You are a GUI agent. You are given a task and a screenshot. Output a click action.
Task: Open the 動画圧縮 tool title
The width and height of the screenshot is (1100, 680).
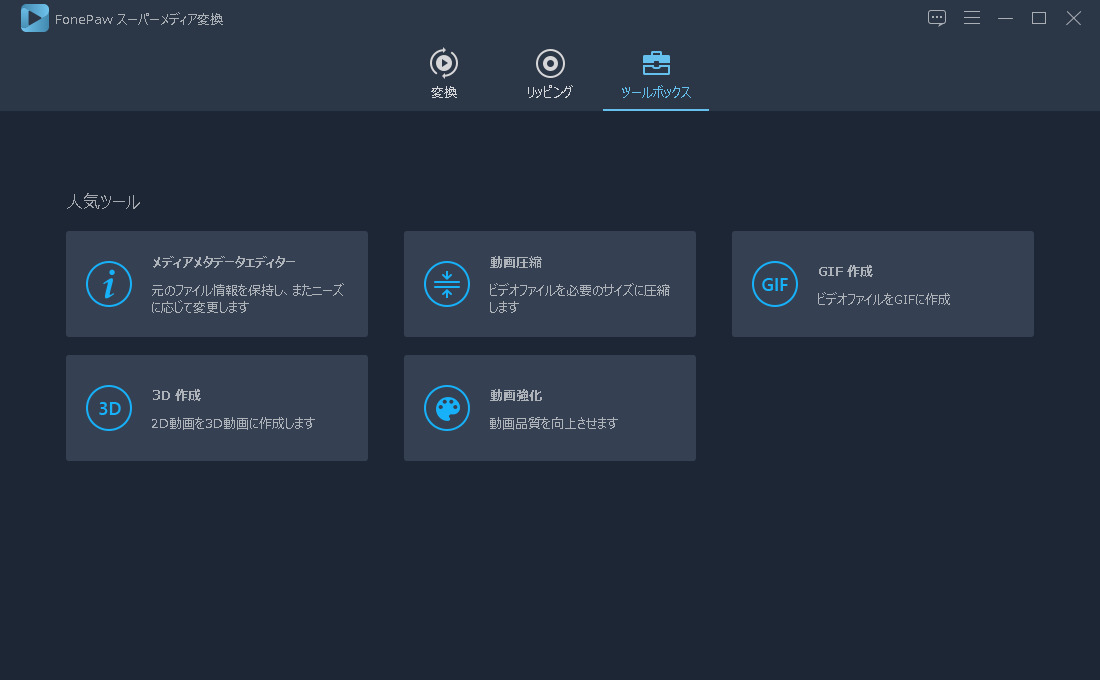click(516, 262)
